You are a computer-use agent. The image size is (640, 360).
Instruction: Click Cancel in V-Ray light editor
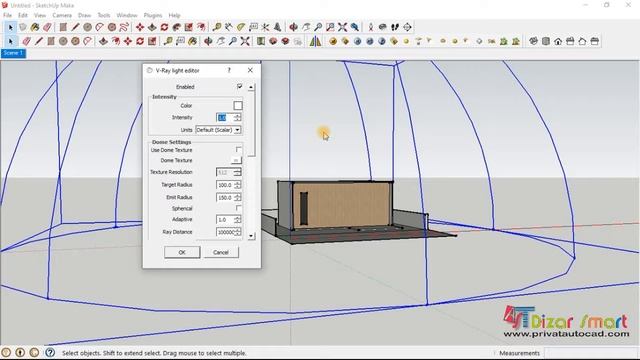pos(221,252)
